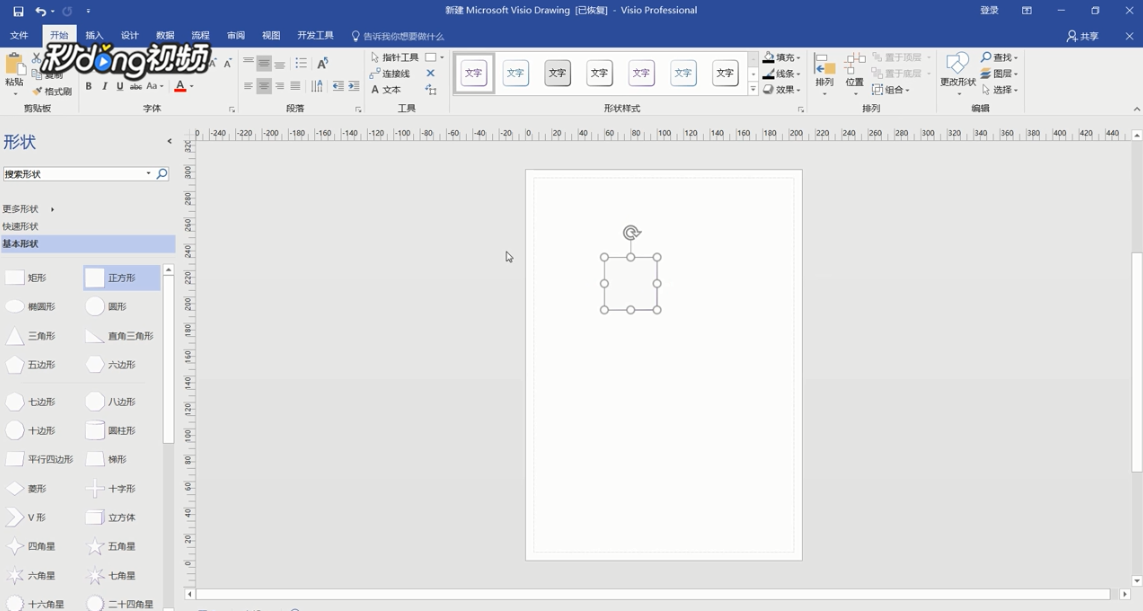Click the Sign in (登录) link
Viewport: 1143px width, 611px height.
[x=989, y=10]
